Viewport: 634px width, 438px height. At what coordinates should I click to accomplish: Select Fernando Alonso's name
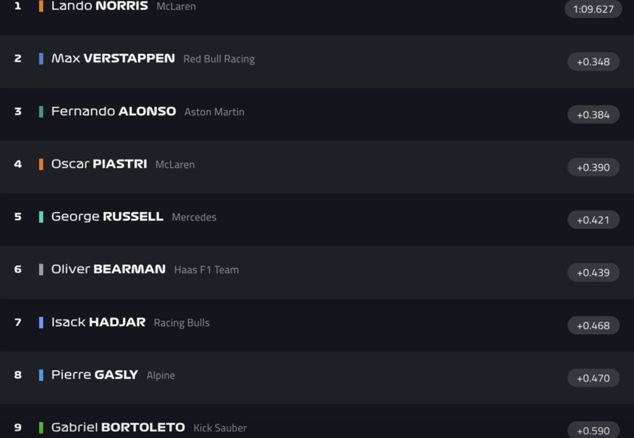(113, 112)
